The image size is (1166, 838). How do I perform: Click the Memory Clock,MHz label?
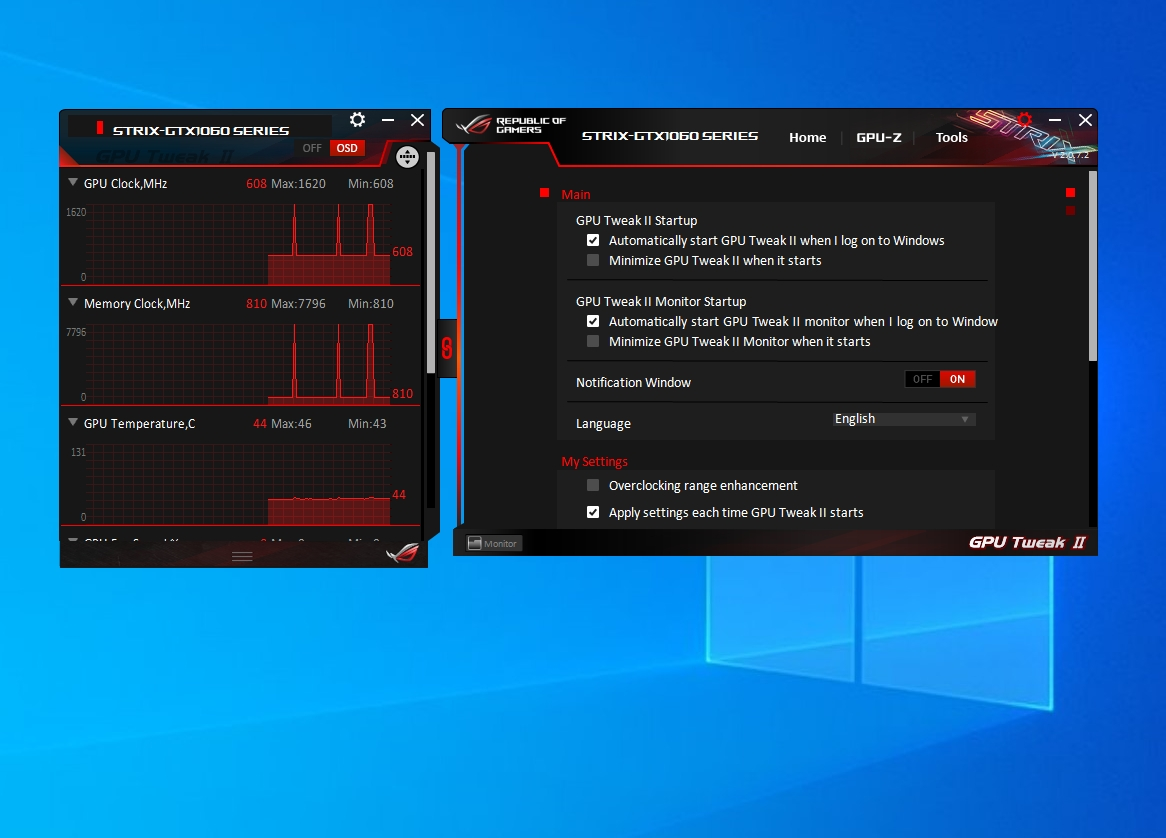click(137, 303)
